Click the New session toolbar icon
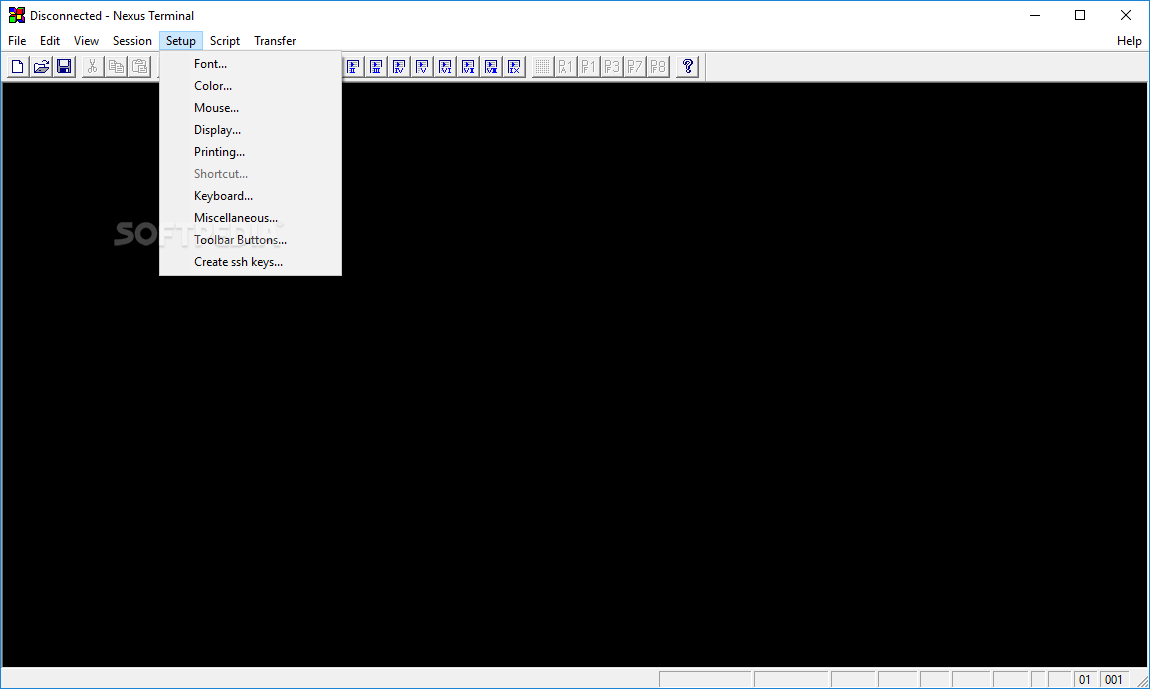Screen dimensions: 1150x689 18,67
